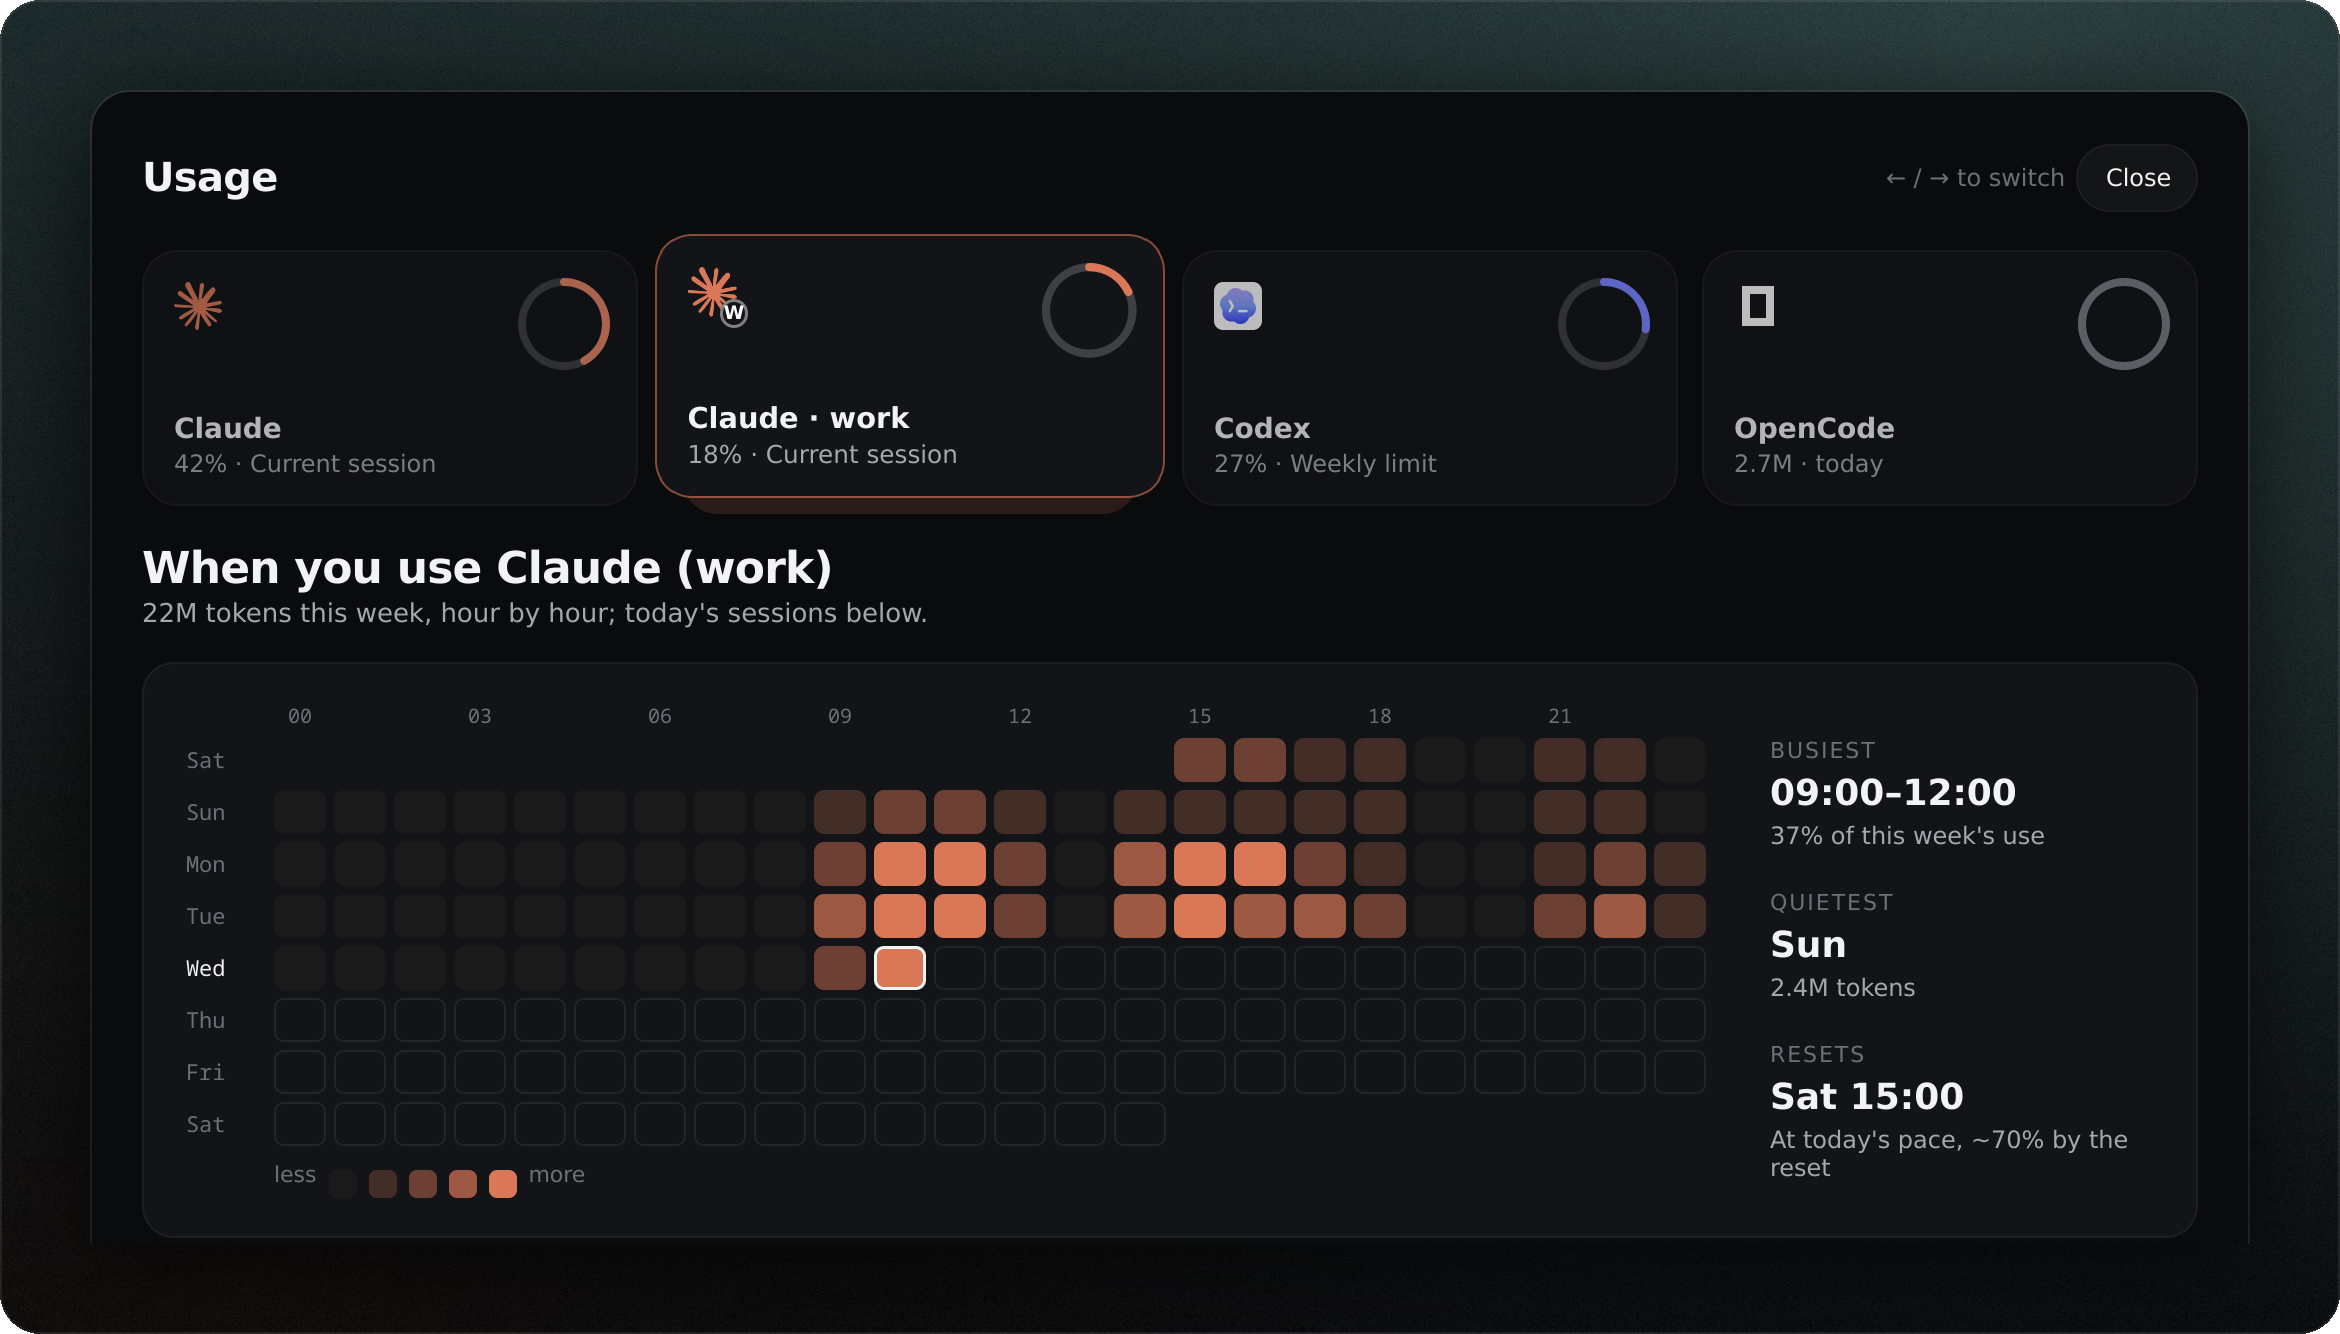Click the Thu 00:00 empty heatmap cell
Viewport: 2340px width, 1334px height.
(300, 1020)
